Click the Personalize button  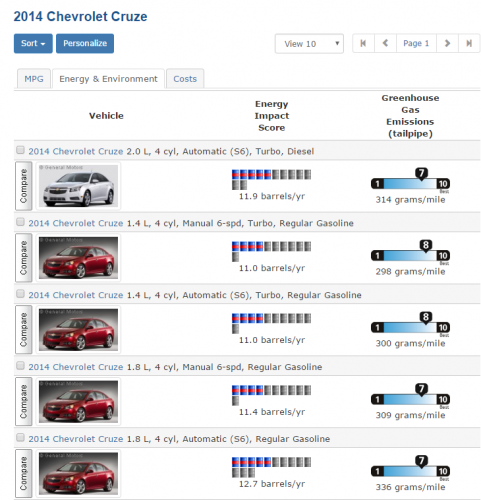(x=85, y=43)
